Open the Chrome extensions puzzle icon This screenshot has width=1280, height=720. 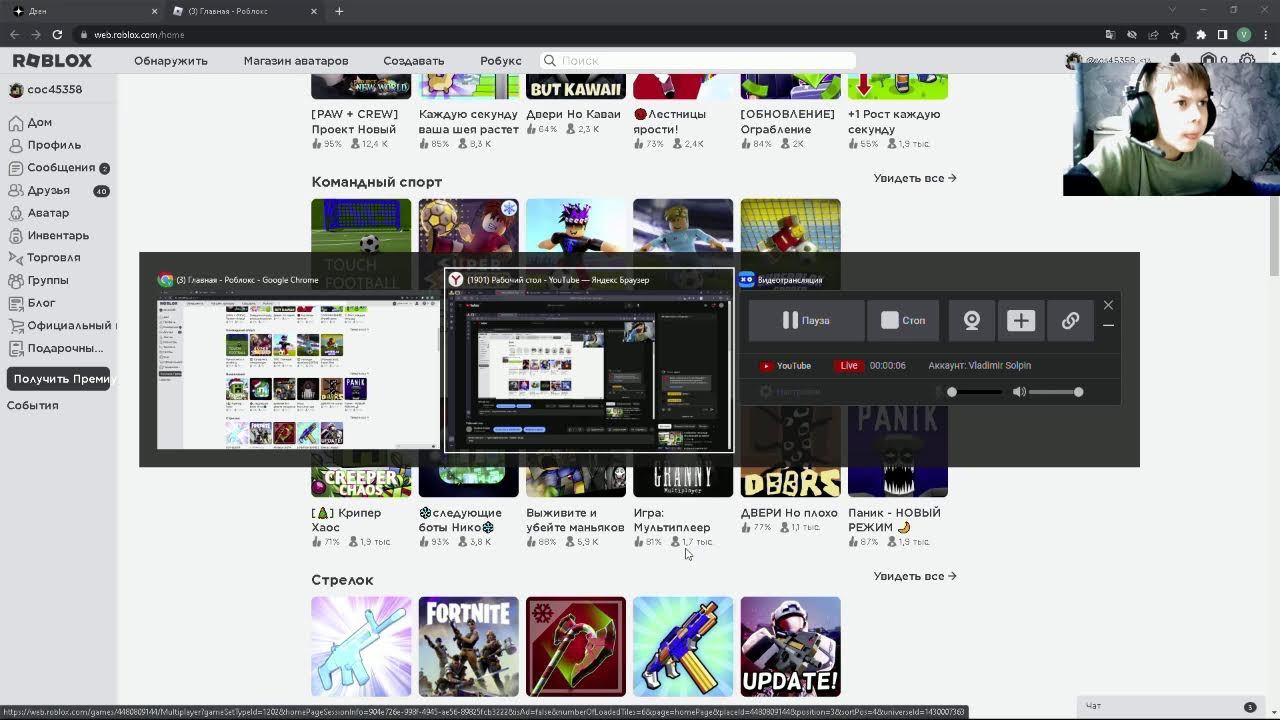point(1201,35)
